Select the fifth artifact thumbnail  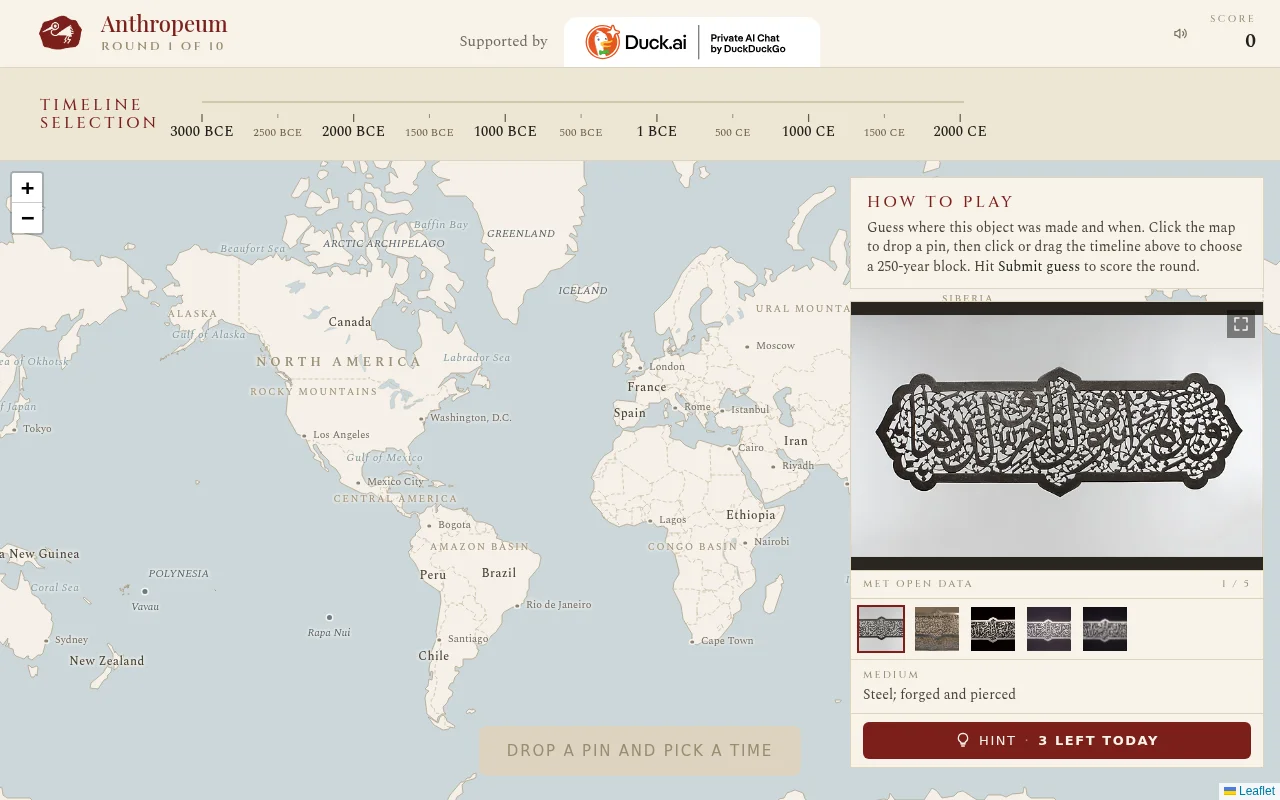point(1105,629)
